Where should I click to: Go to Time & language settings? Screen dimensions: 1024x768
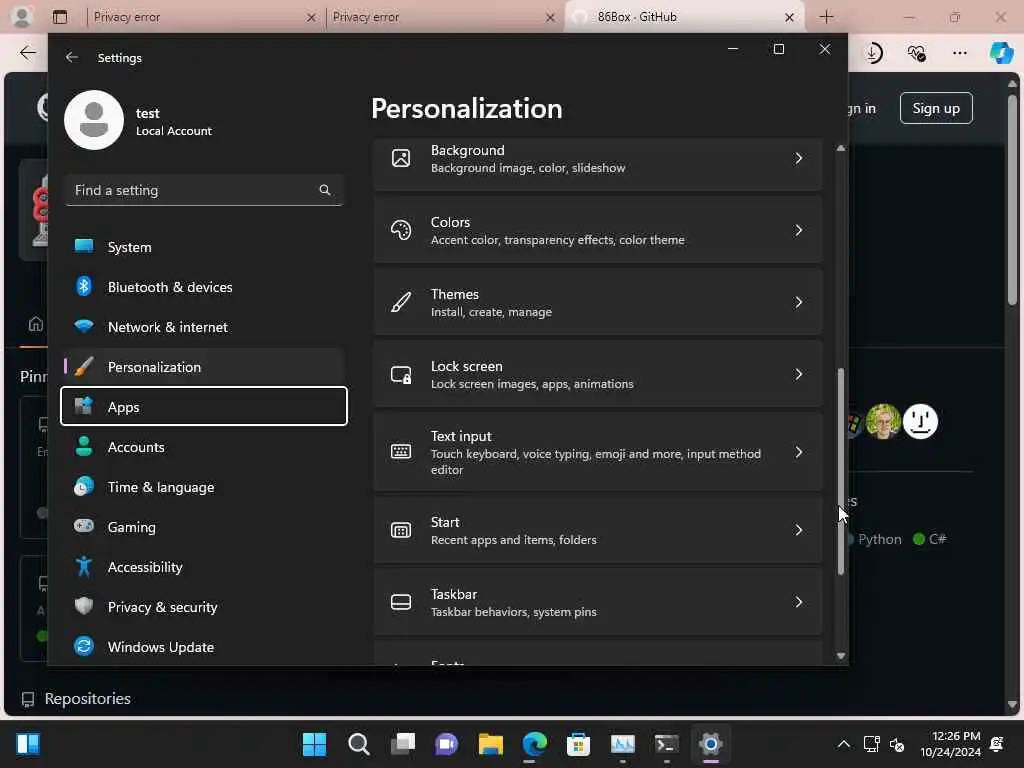203,487
